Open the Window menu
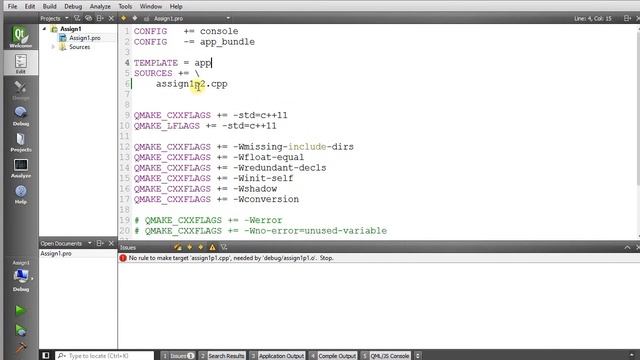The image size is (640, 360). 151,7
